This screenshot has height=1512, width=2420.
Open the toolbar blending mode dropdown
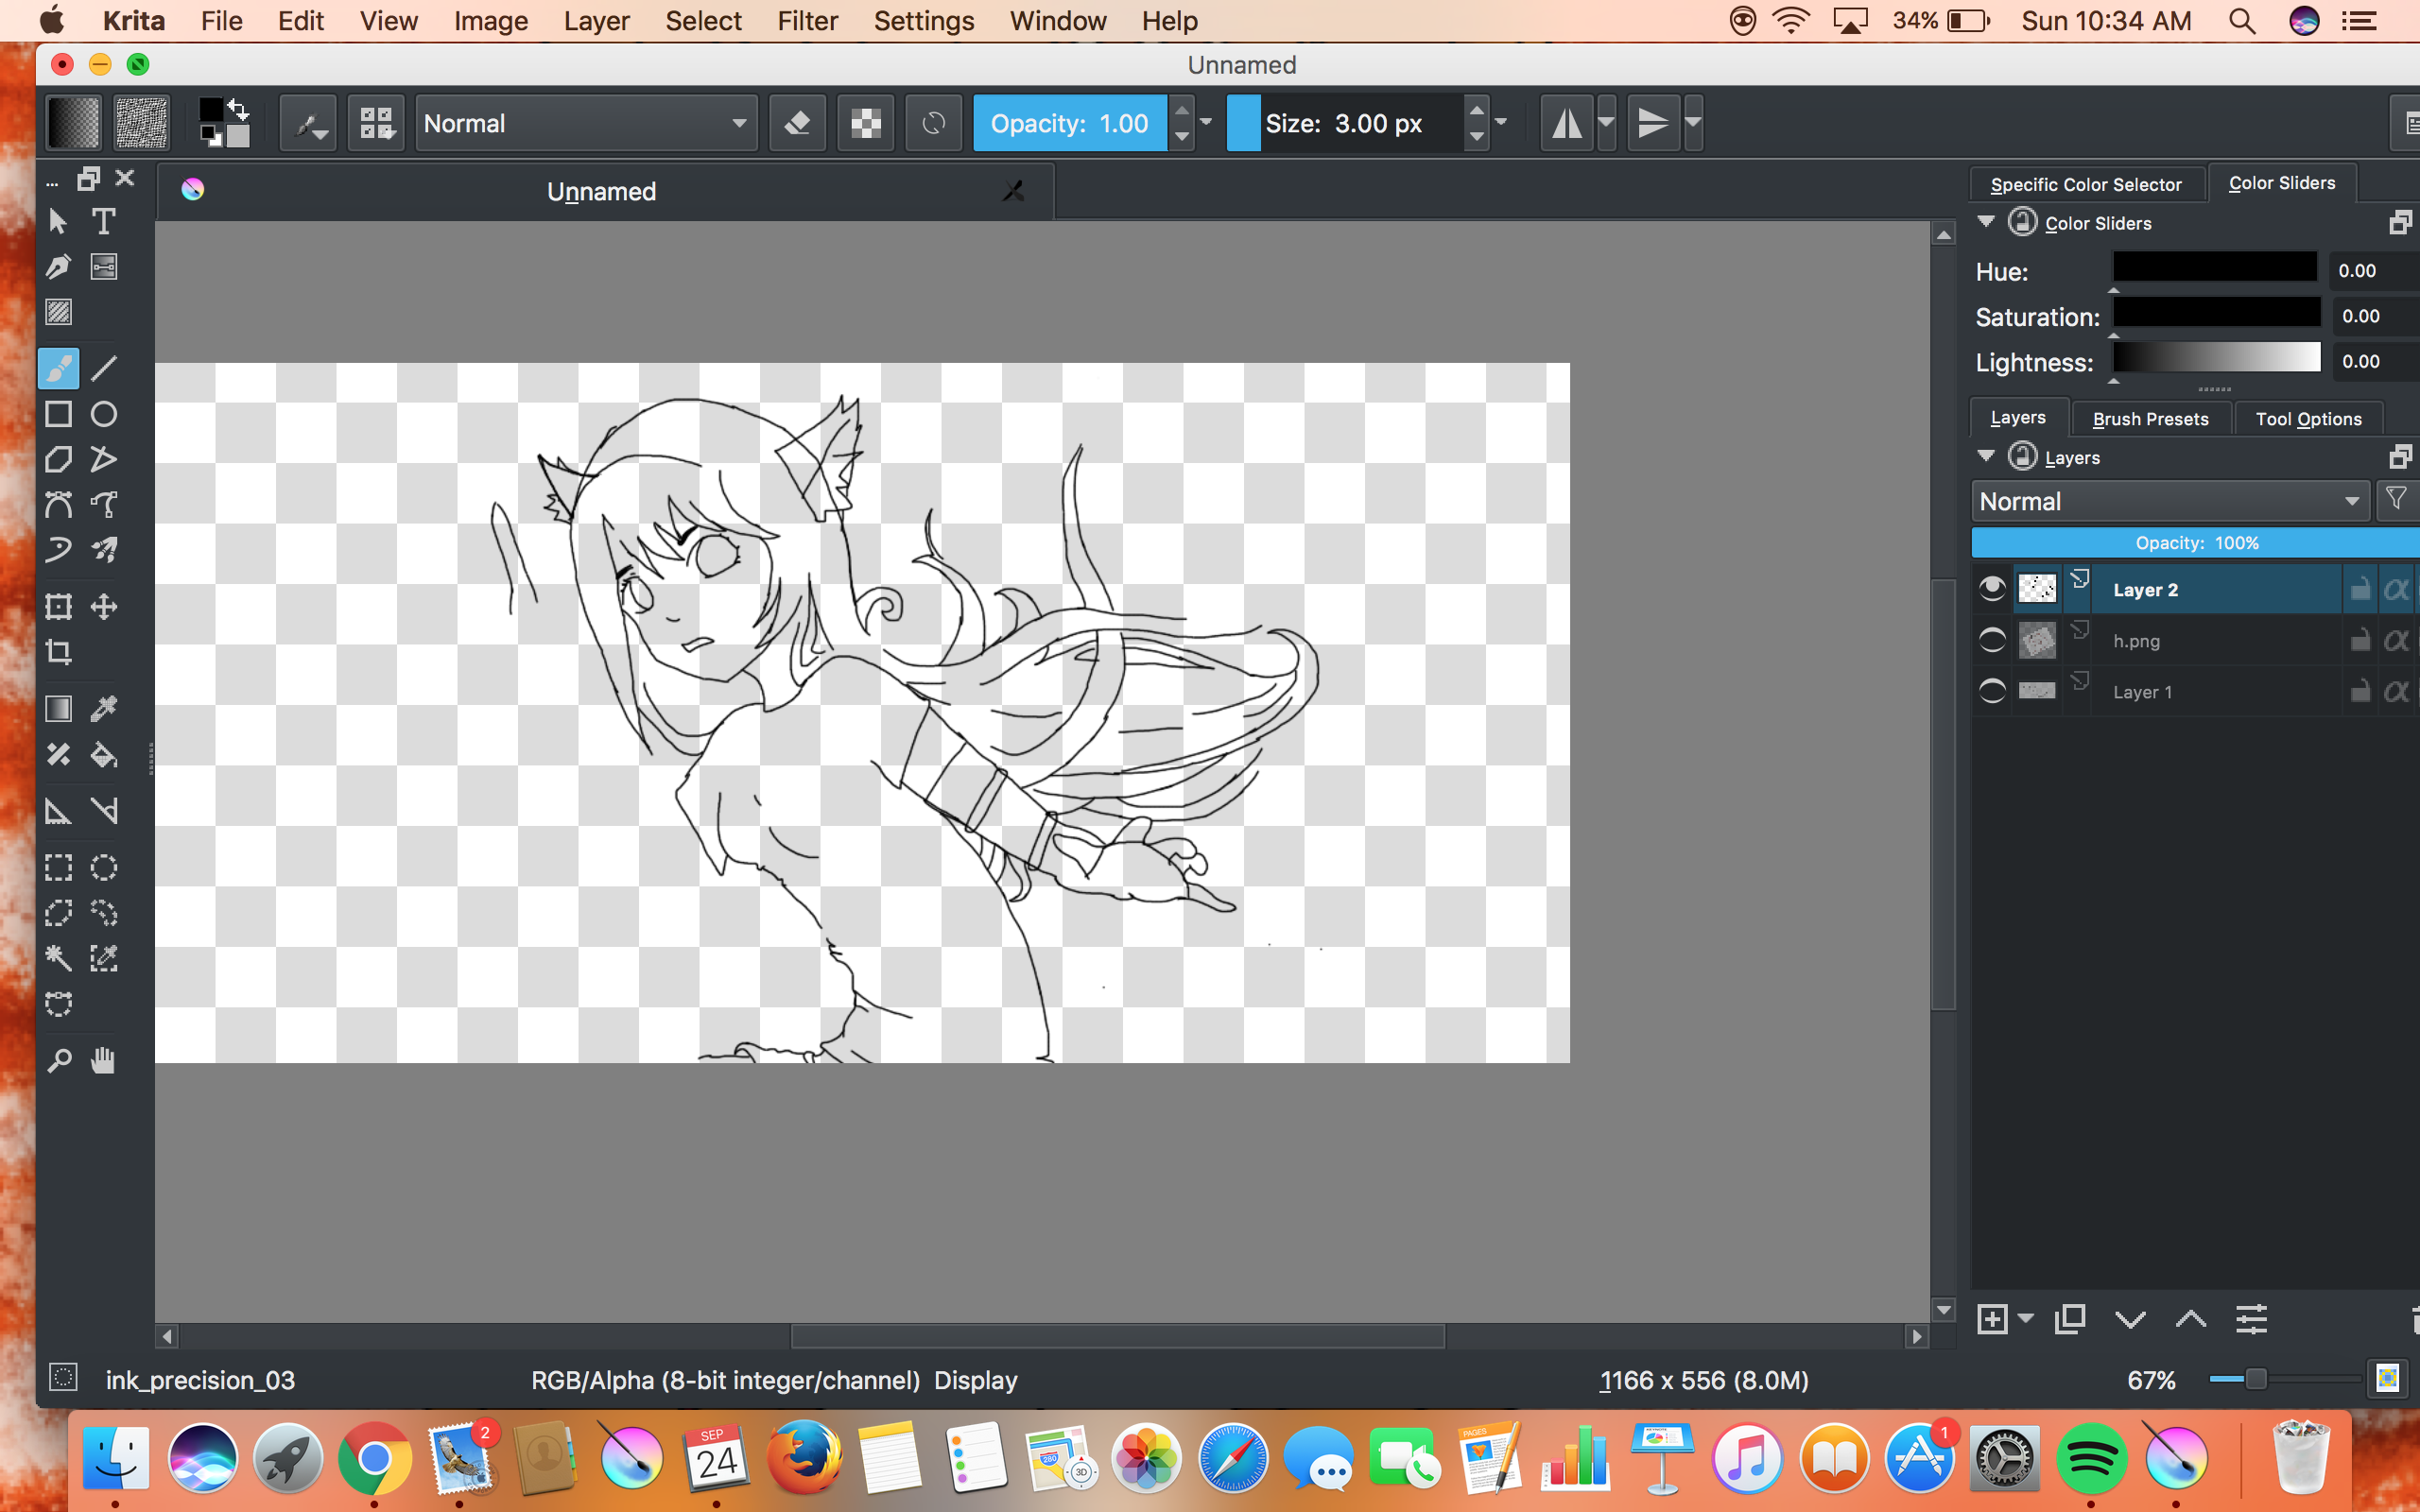(x=586, y=124)
